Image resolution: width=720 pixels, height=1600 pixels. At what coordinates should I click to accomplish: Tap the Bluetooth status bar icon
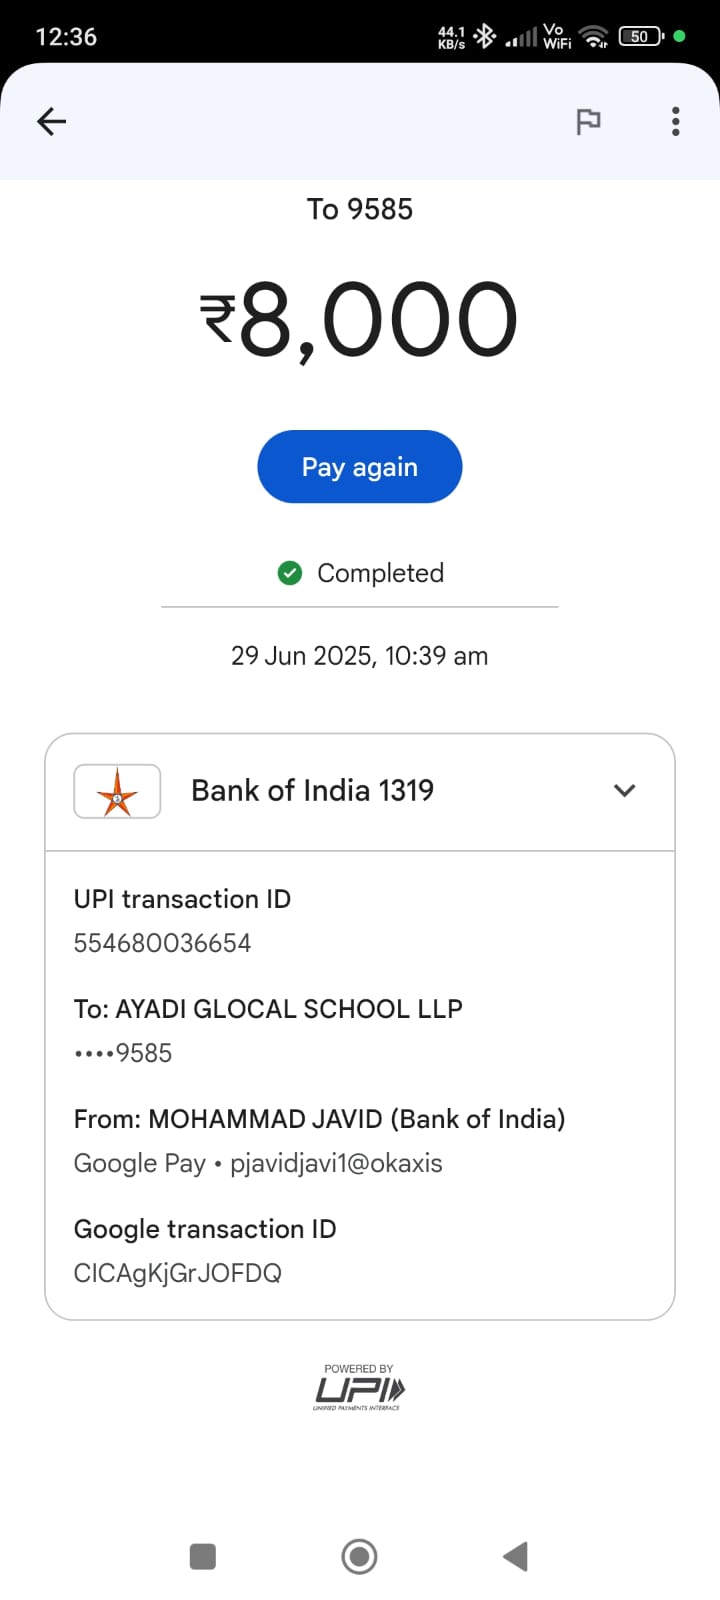tap(485, 37)
